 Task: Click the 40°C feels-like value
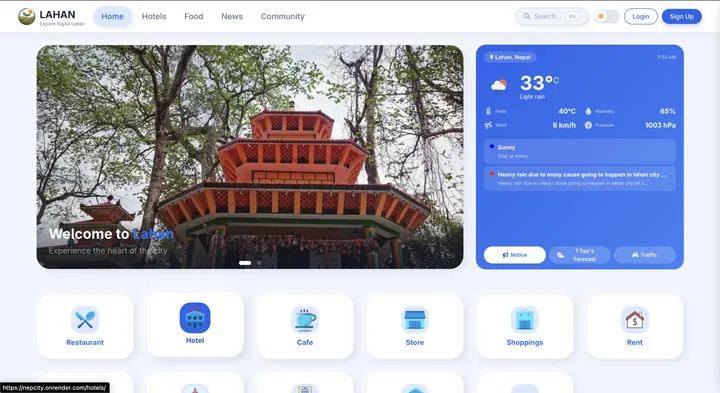click(x=567, y=111)
